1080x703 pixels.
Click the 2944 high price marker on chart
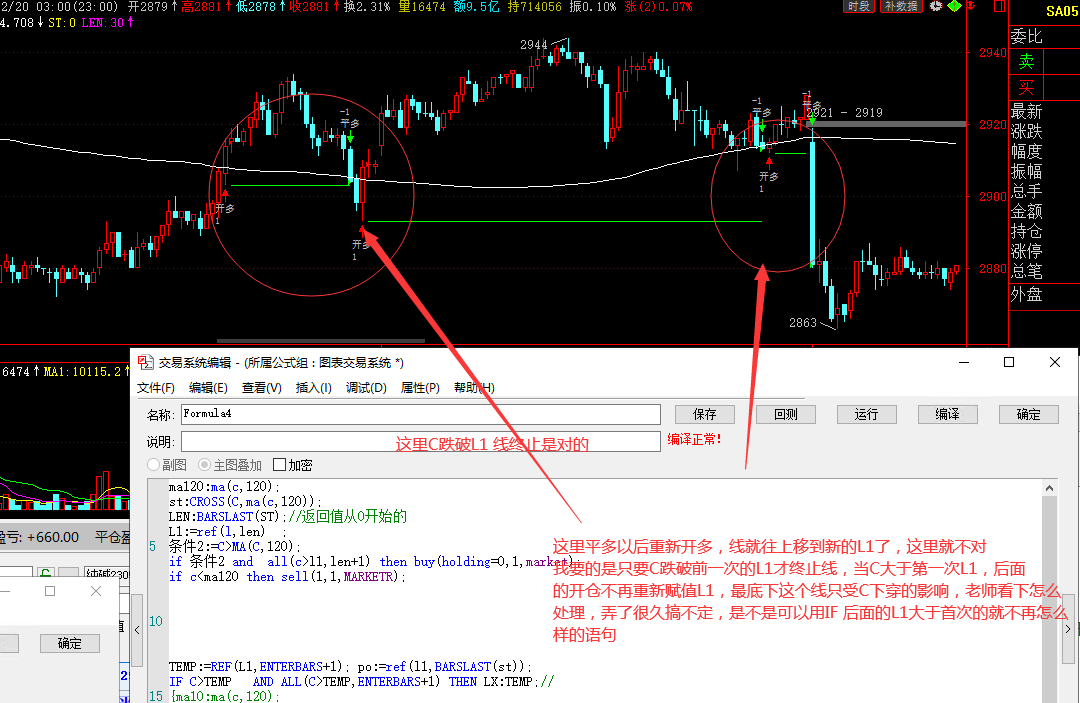click(534, 45)
